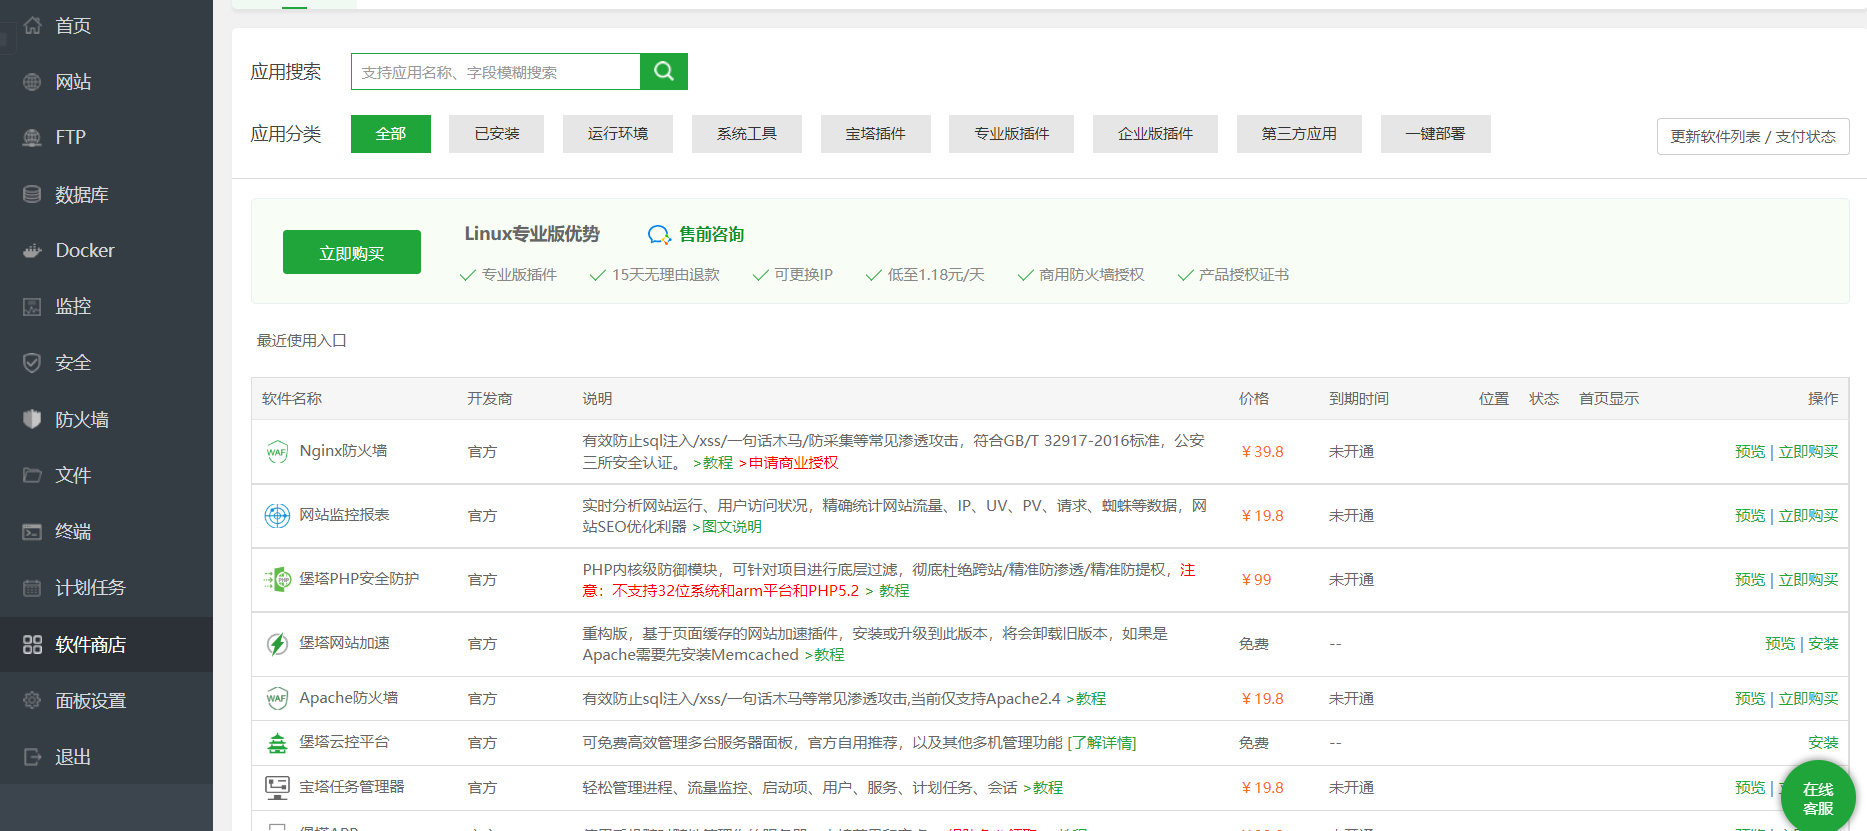Select the 全部 category tab
1867x831 pixels.
(391, 134)
